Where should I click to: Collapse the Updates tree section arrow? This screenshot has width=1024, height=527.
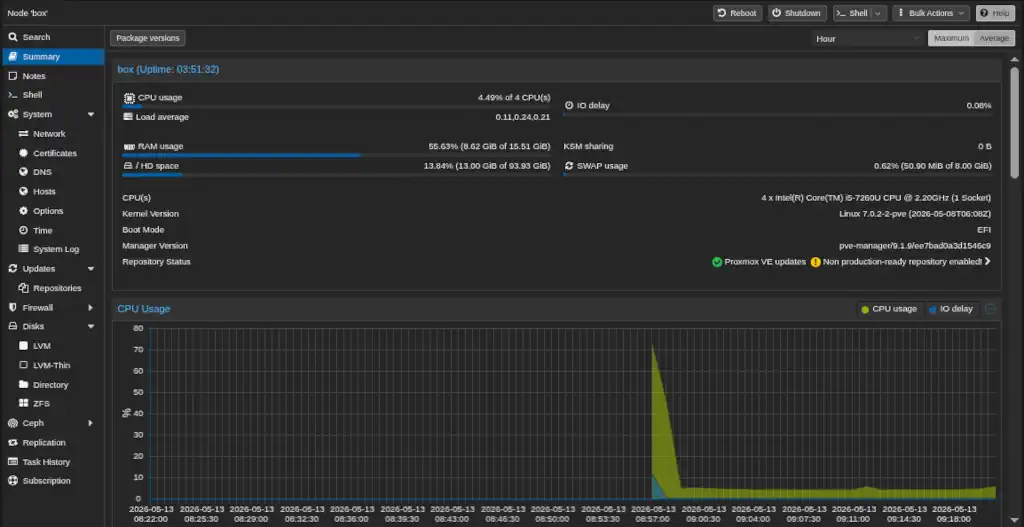(x=91, y=268)
